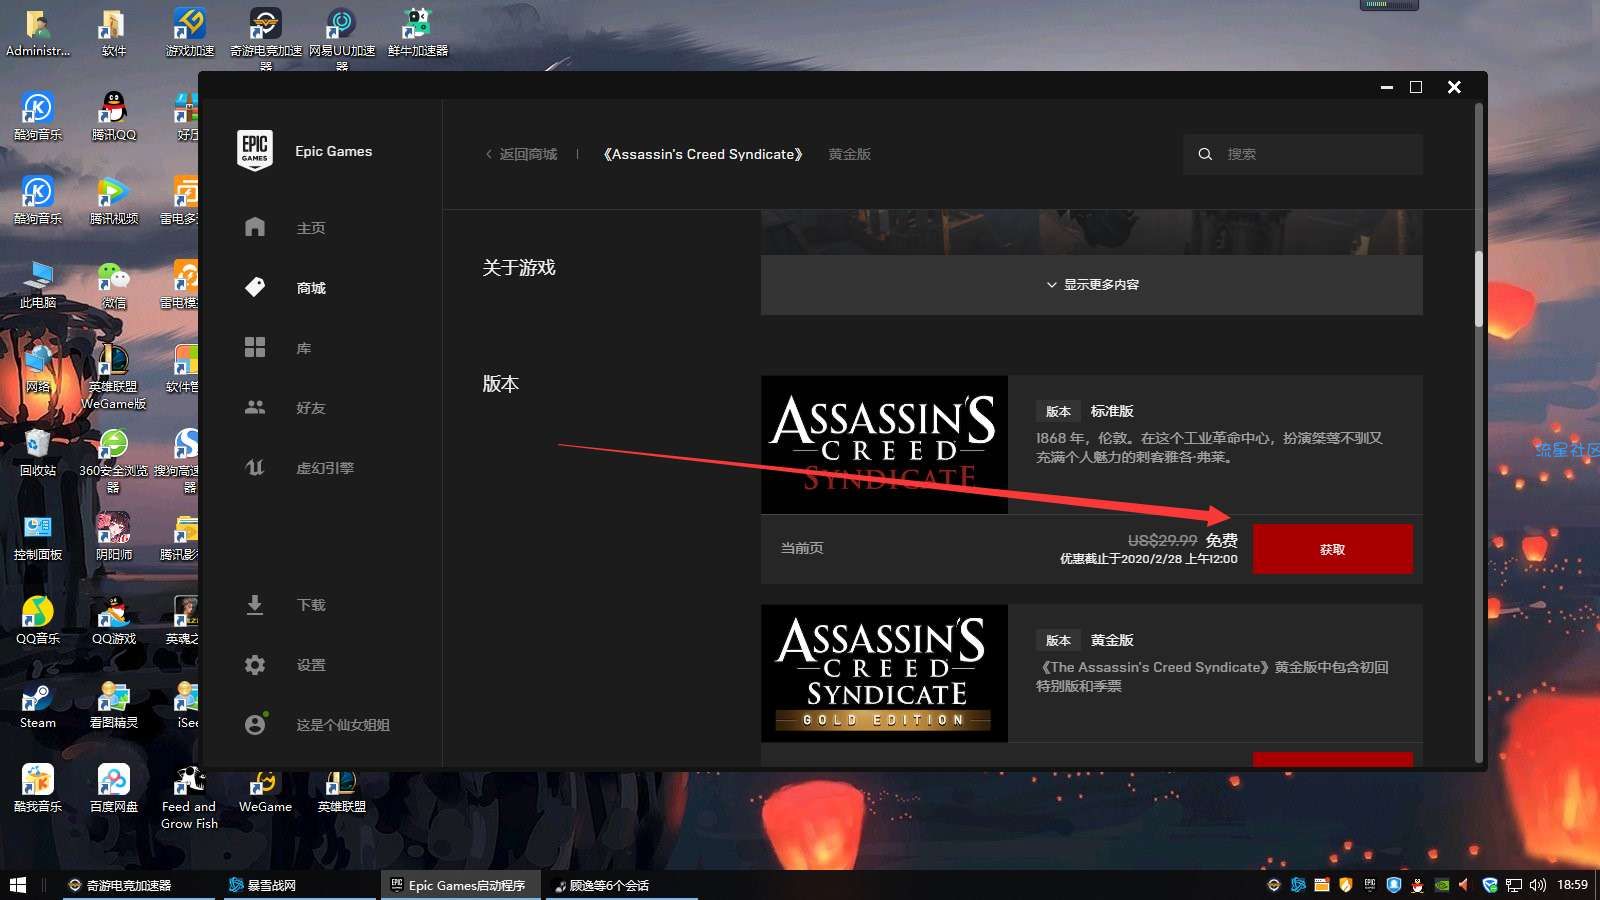Switch to 奇游电竞加速器 taskbar item
1600x900 pixels.
pos(138,885)
